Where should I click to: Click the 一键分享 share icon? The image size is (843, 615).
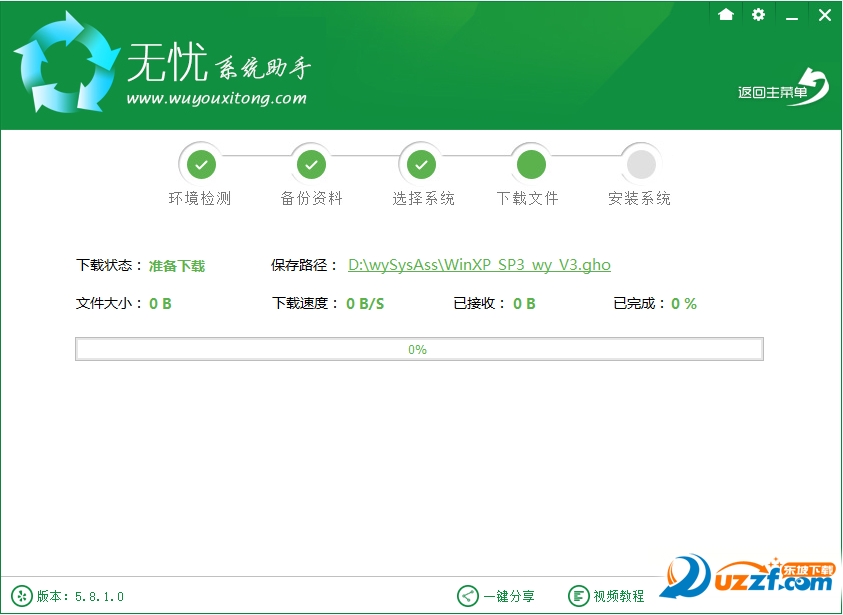[x=467, y=596]
